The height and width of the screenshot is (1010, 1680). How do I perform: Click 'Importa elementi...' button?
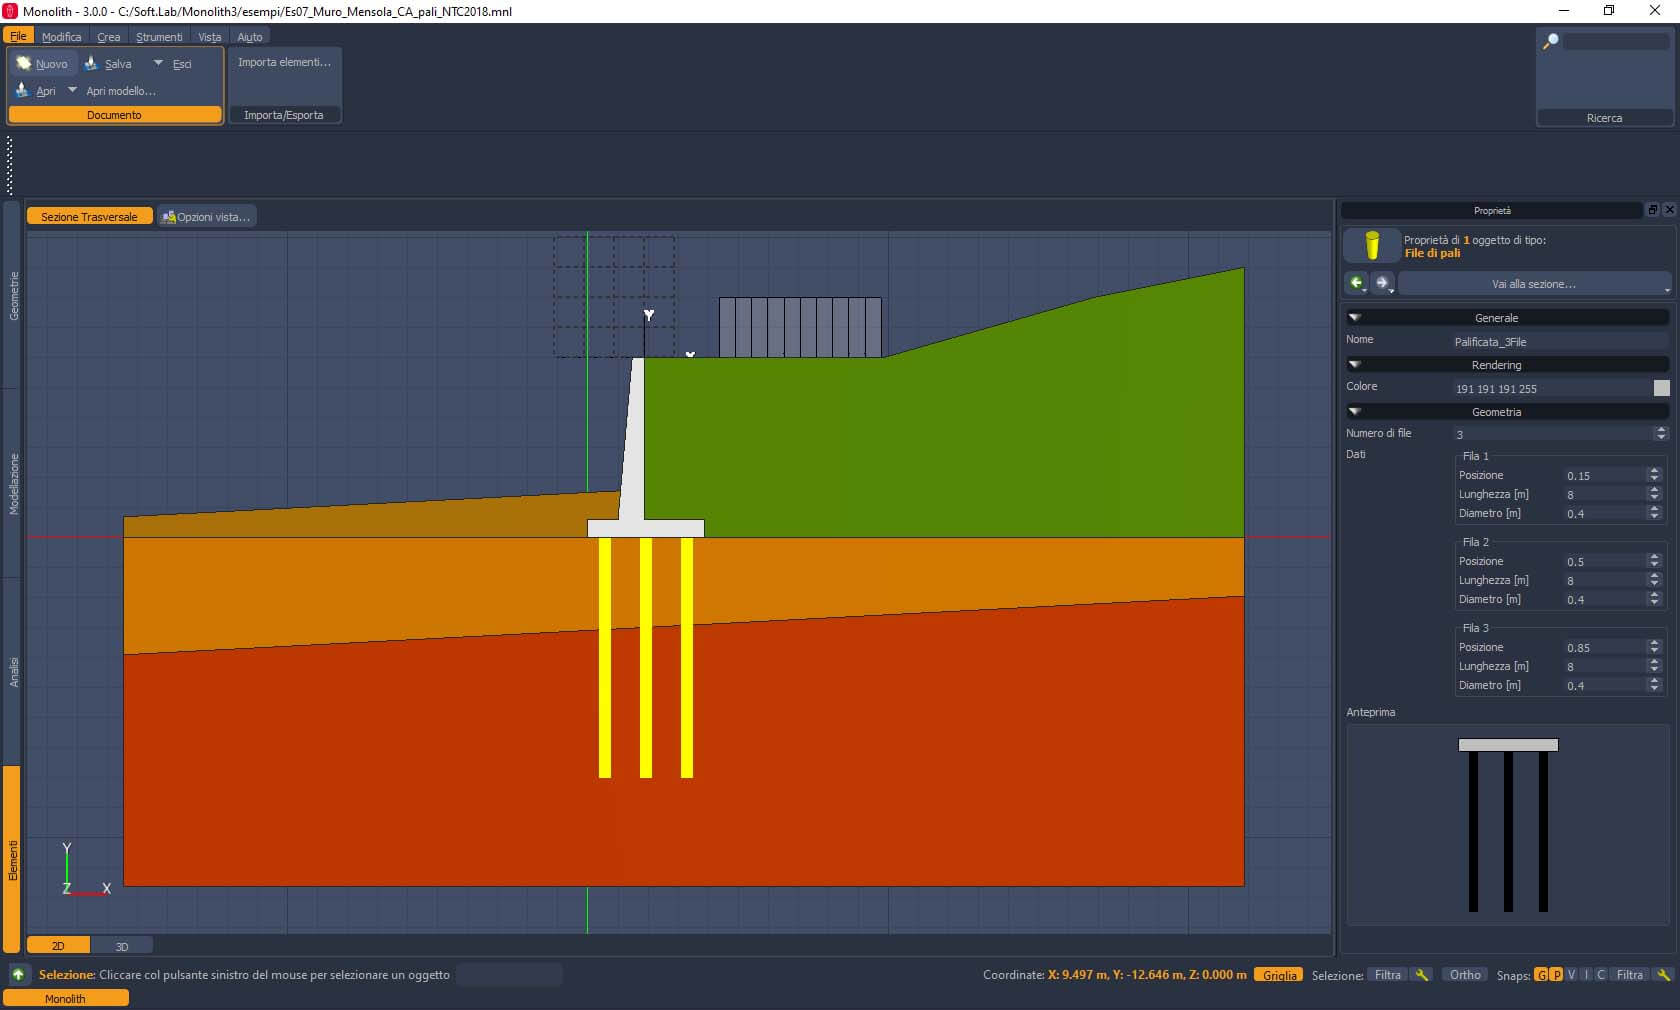(x=284, y=62)
